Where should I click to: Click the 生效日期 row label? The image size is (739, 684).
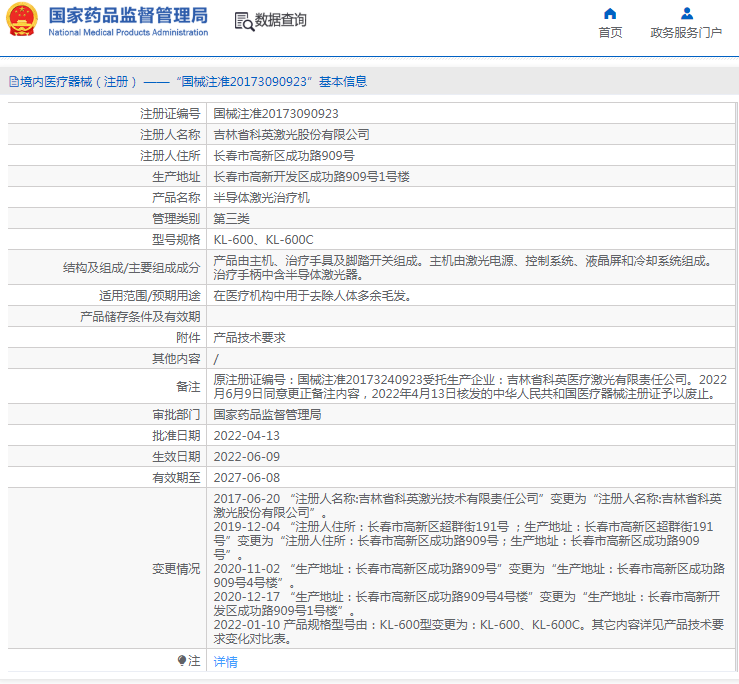tap(176, 457)
